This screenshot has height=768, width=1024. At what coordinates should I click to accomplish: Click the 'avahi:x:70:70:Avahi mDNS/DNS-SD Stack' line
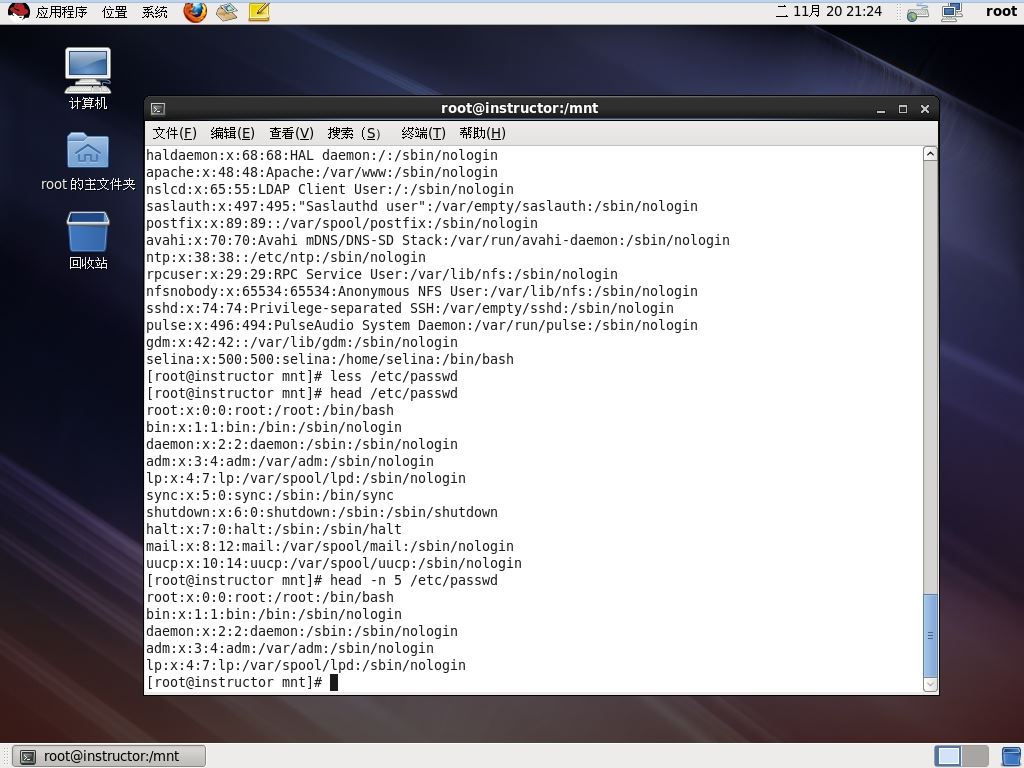(x=438, y=240)
